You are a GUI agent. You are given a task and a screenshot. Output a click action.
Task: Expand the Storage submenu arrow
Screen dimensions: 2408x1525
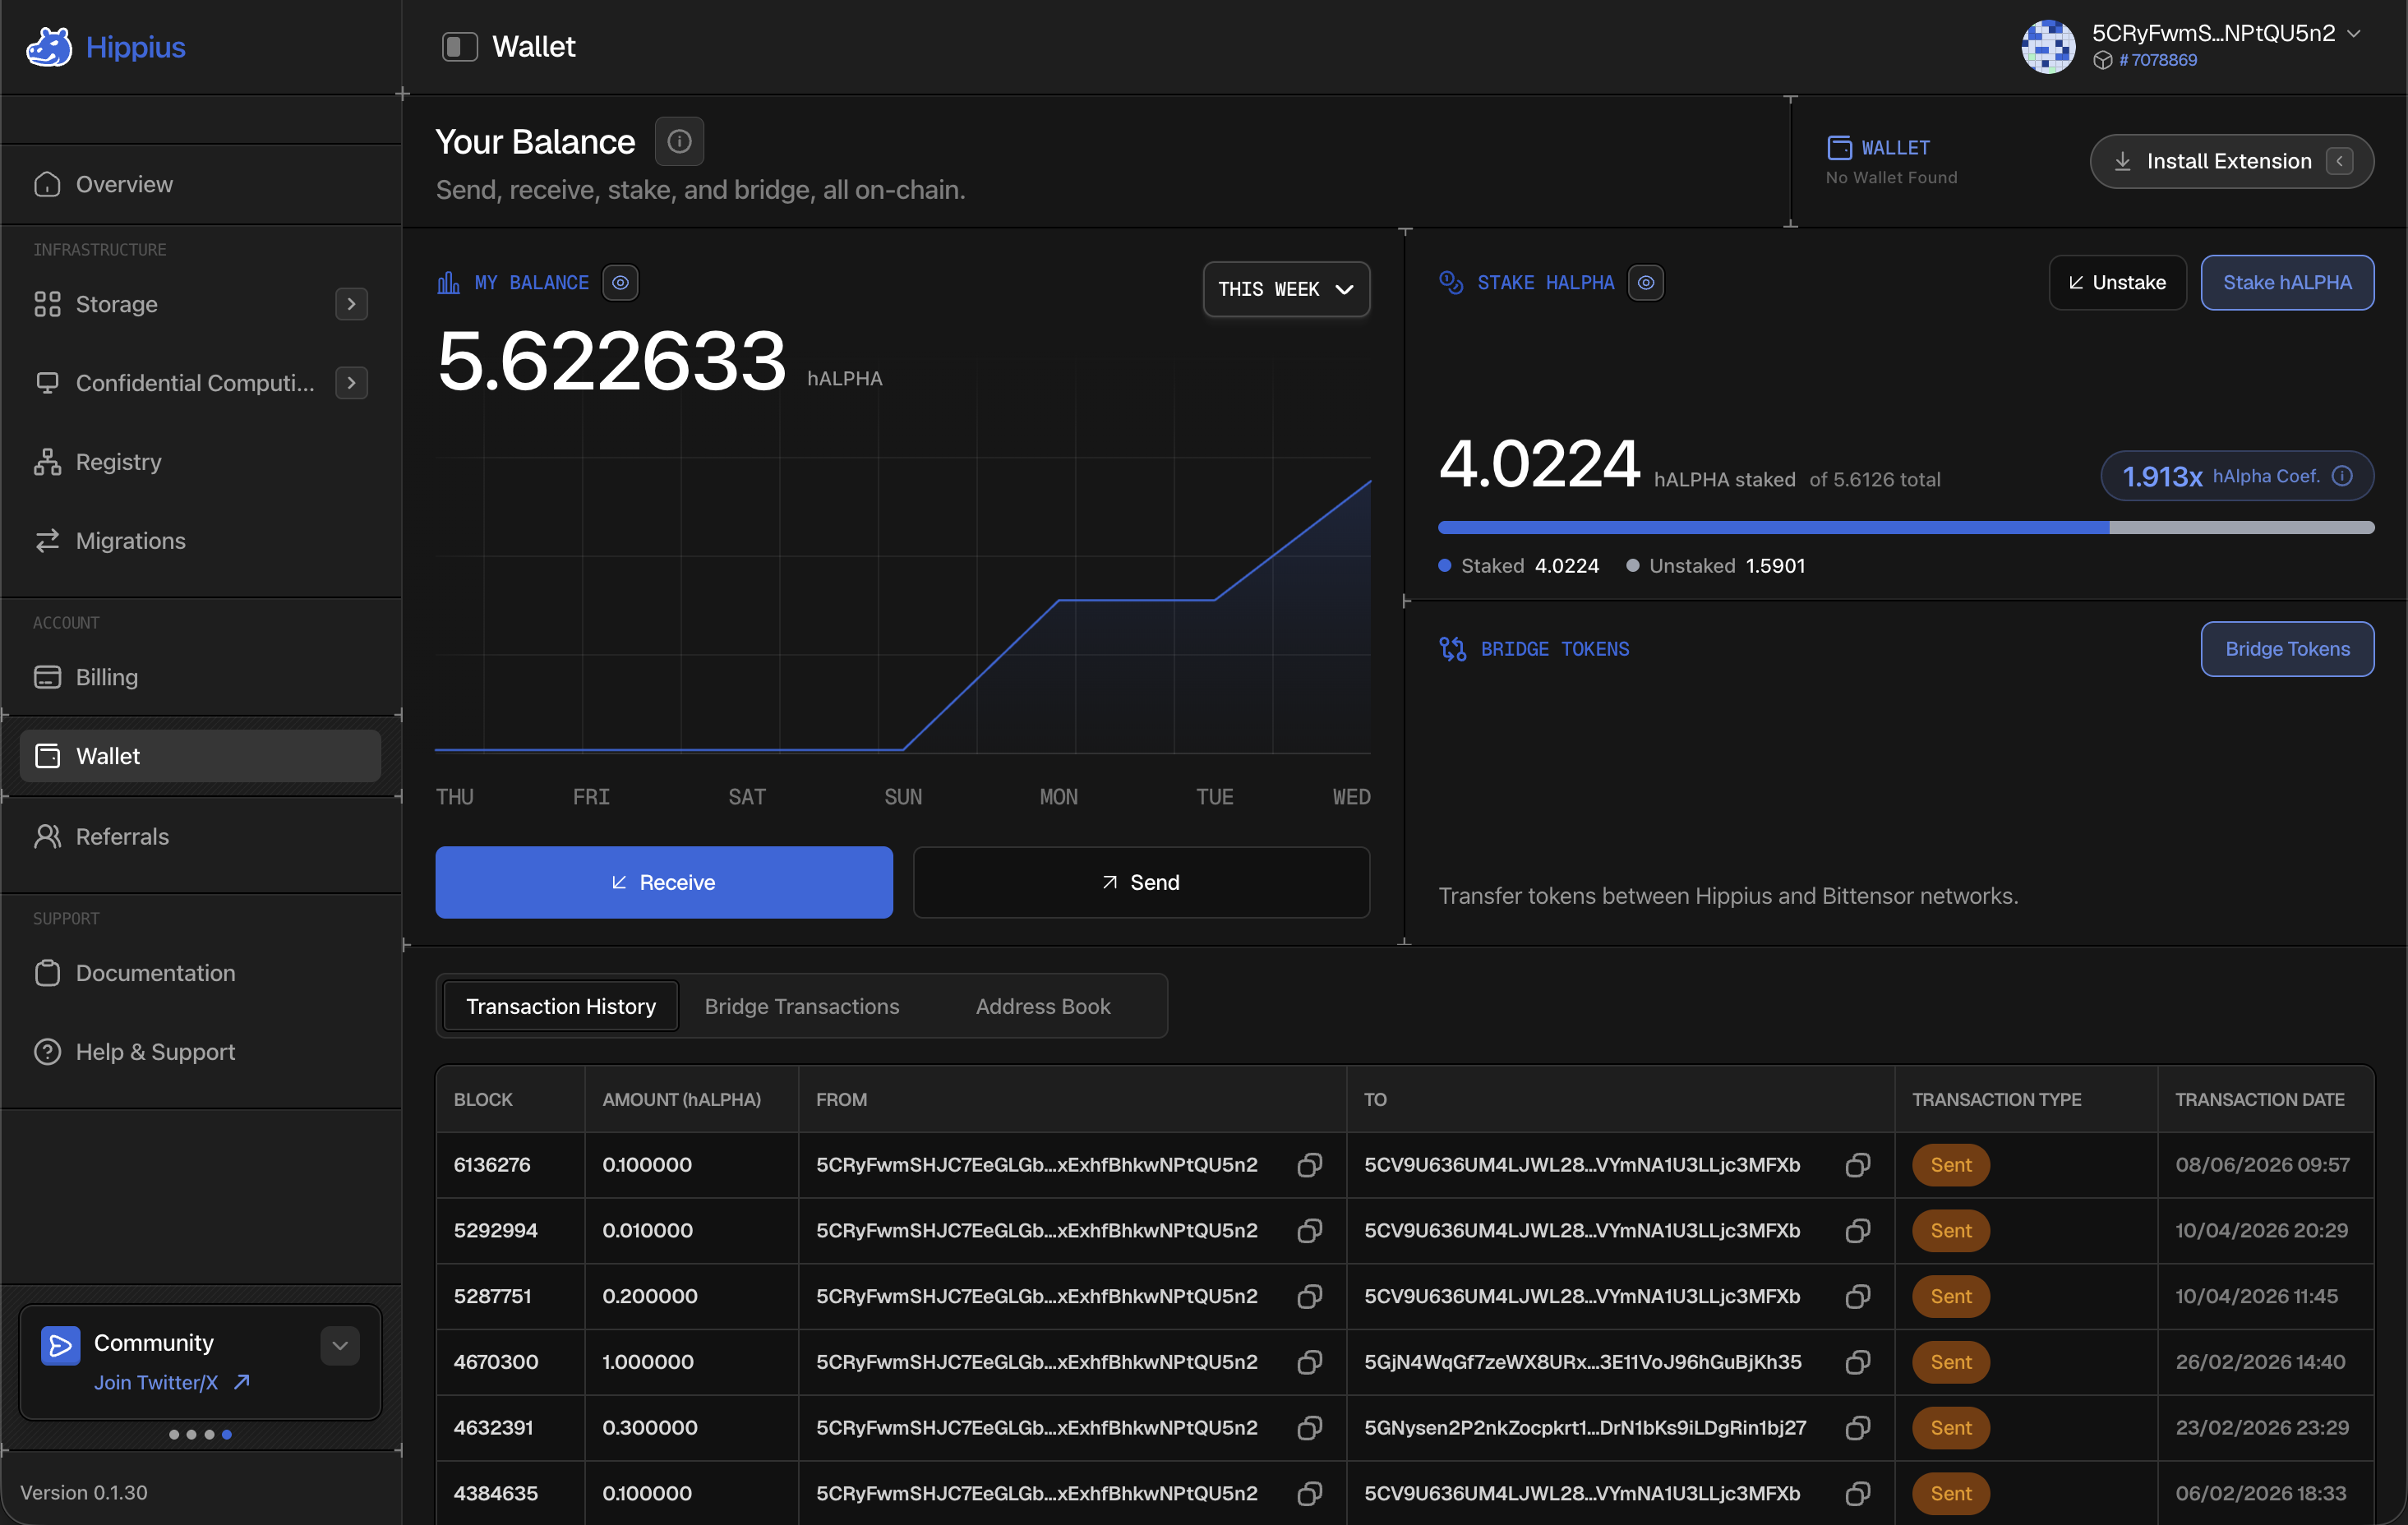point(351,304)
